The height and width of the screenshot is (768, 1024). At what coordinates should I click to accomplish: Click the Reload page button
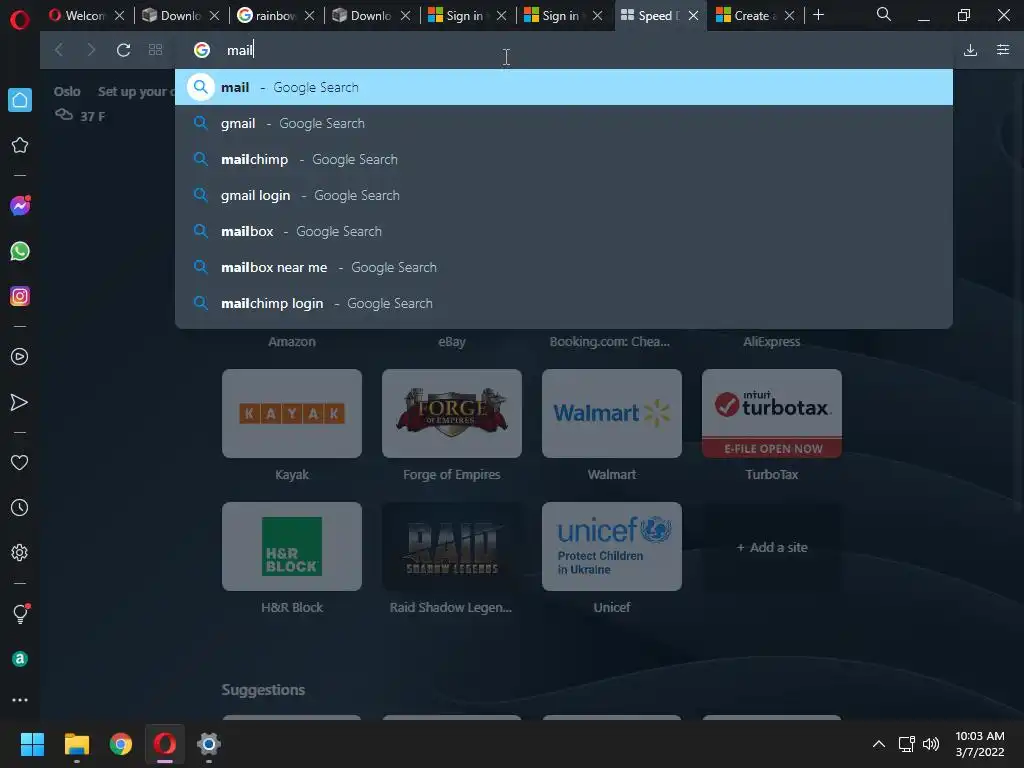coord(123,50)
